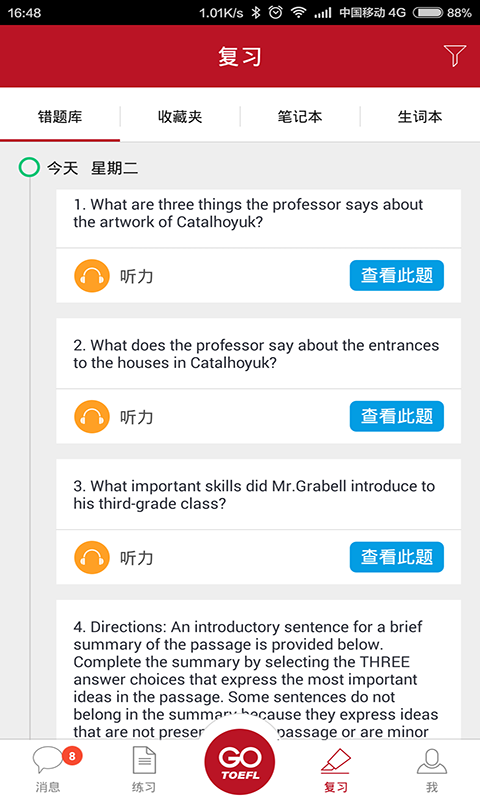This screenshot has width=480, height=800.
Task: Open question 4 summary directions card
Action: point(259,669)
